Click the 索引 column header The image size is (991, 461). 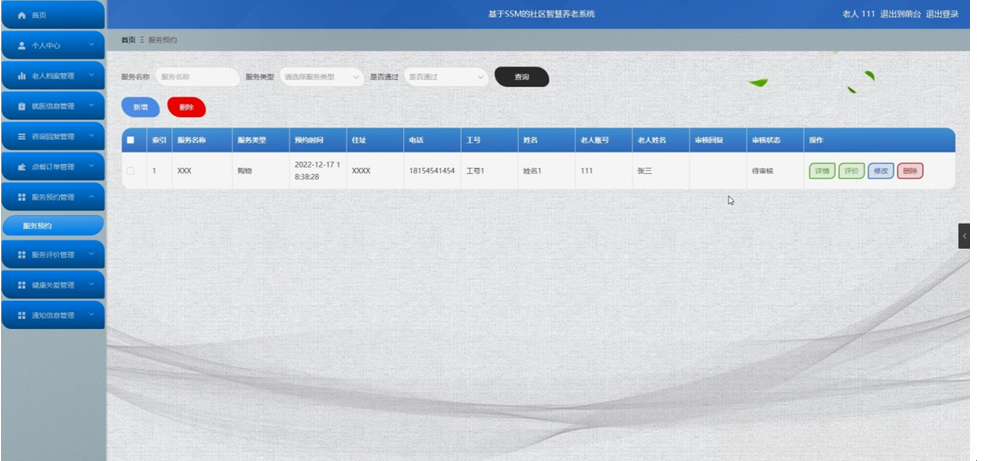tap(159, 140)
